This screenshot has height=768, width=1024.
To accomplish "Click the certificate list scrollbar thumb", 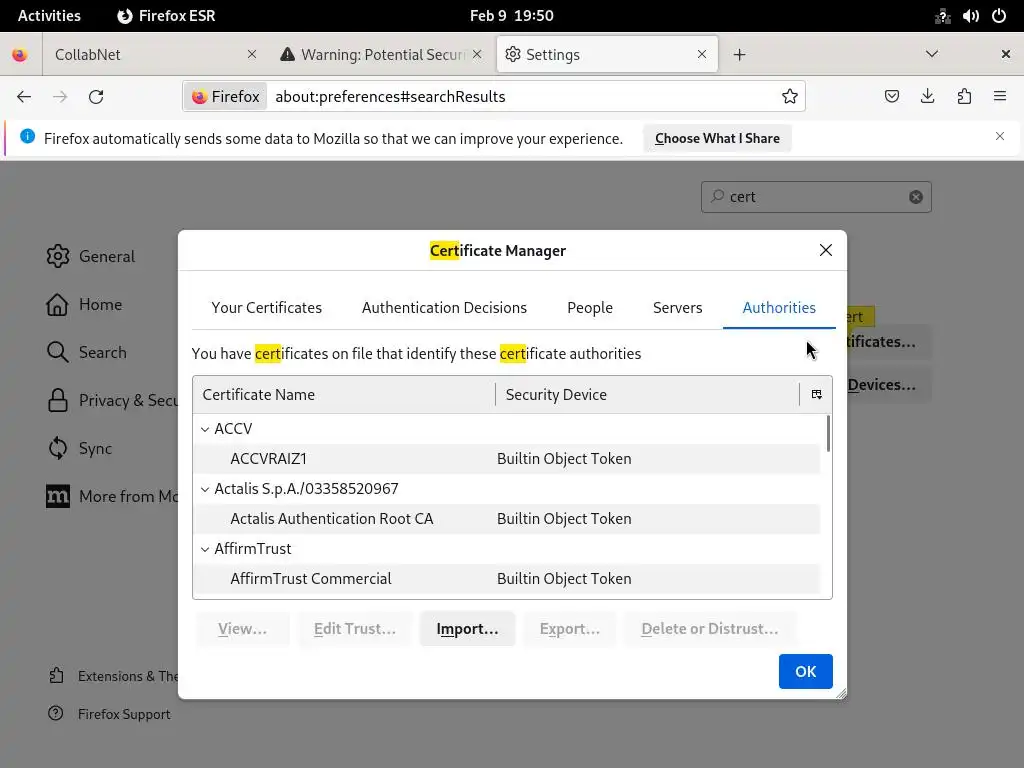I will (x=828, y=434).
